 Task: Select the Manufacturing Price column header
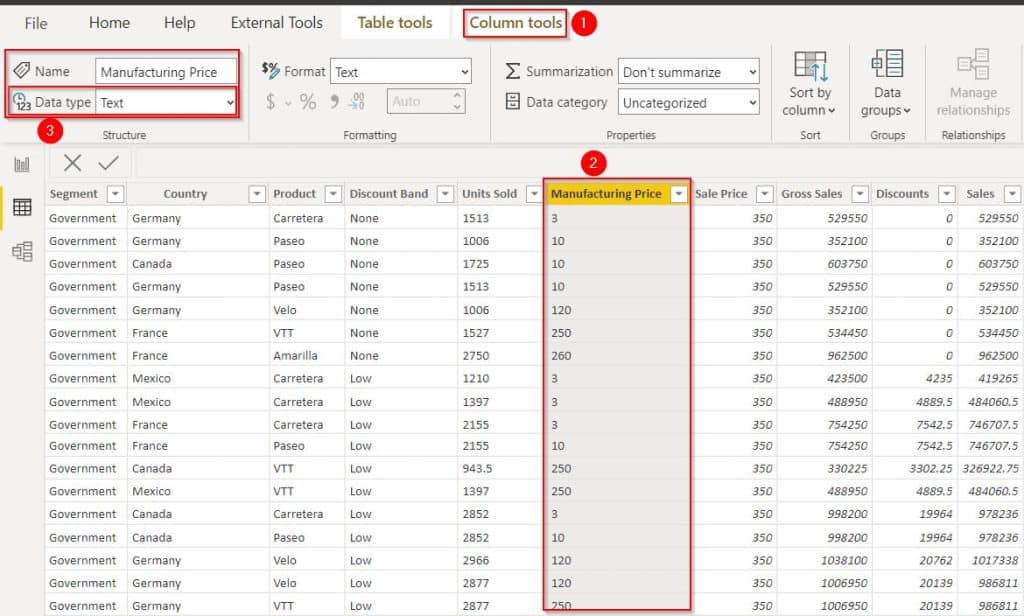606,194
